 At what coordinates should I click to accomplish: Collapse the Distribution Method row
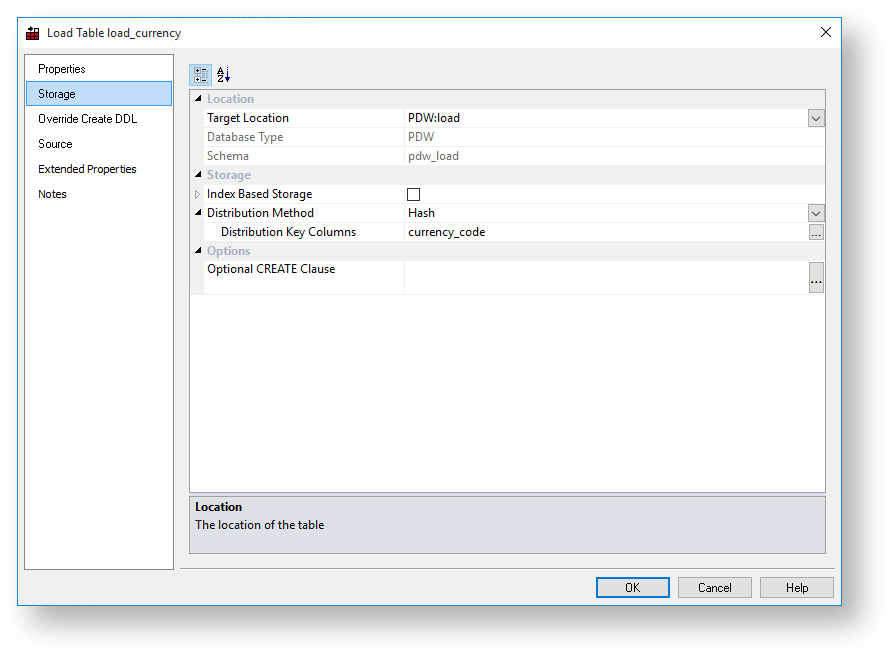[198, 212]
